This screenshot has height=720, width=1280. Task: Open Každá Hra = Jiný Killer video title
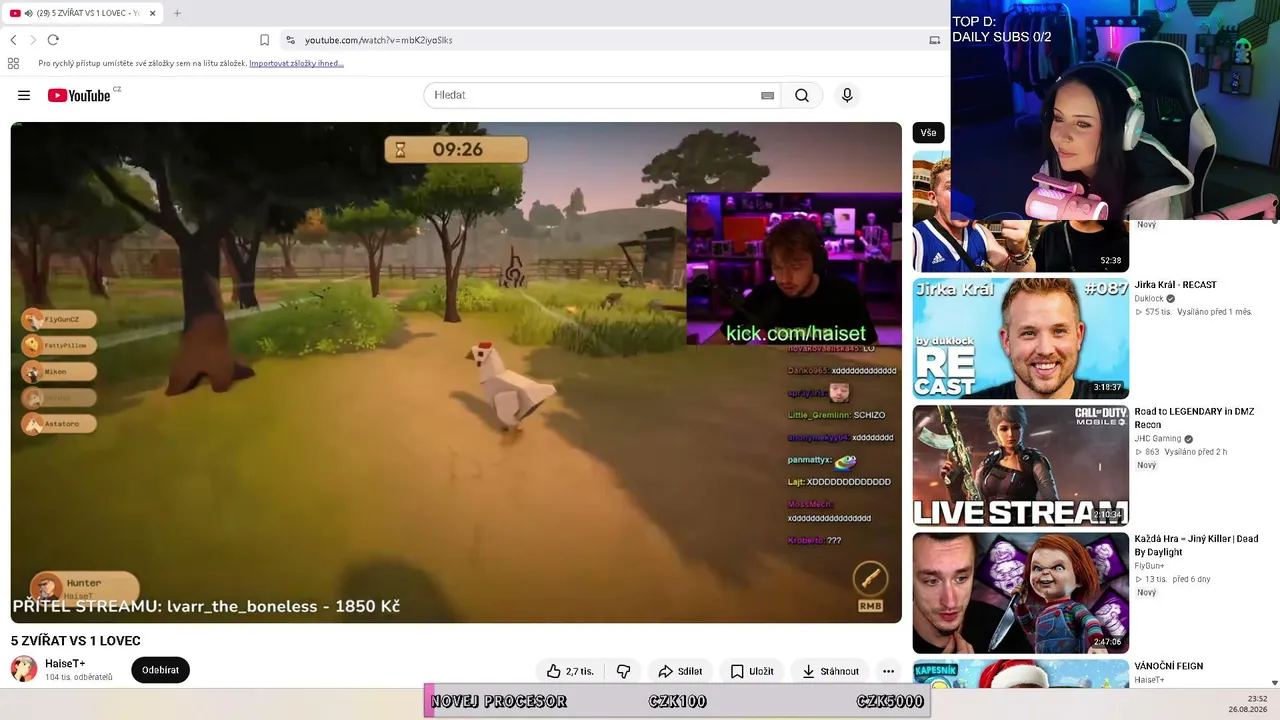(1196, 545)
